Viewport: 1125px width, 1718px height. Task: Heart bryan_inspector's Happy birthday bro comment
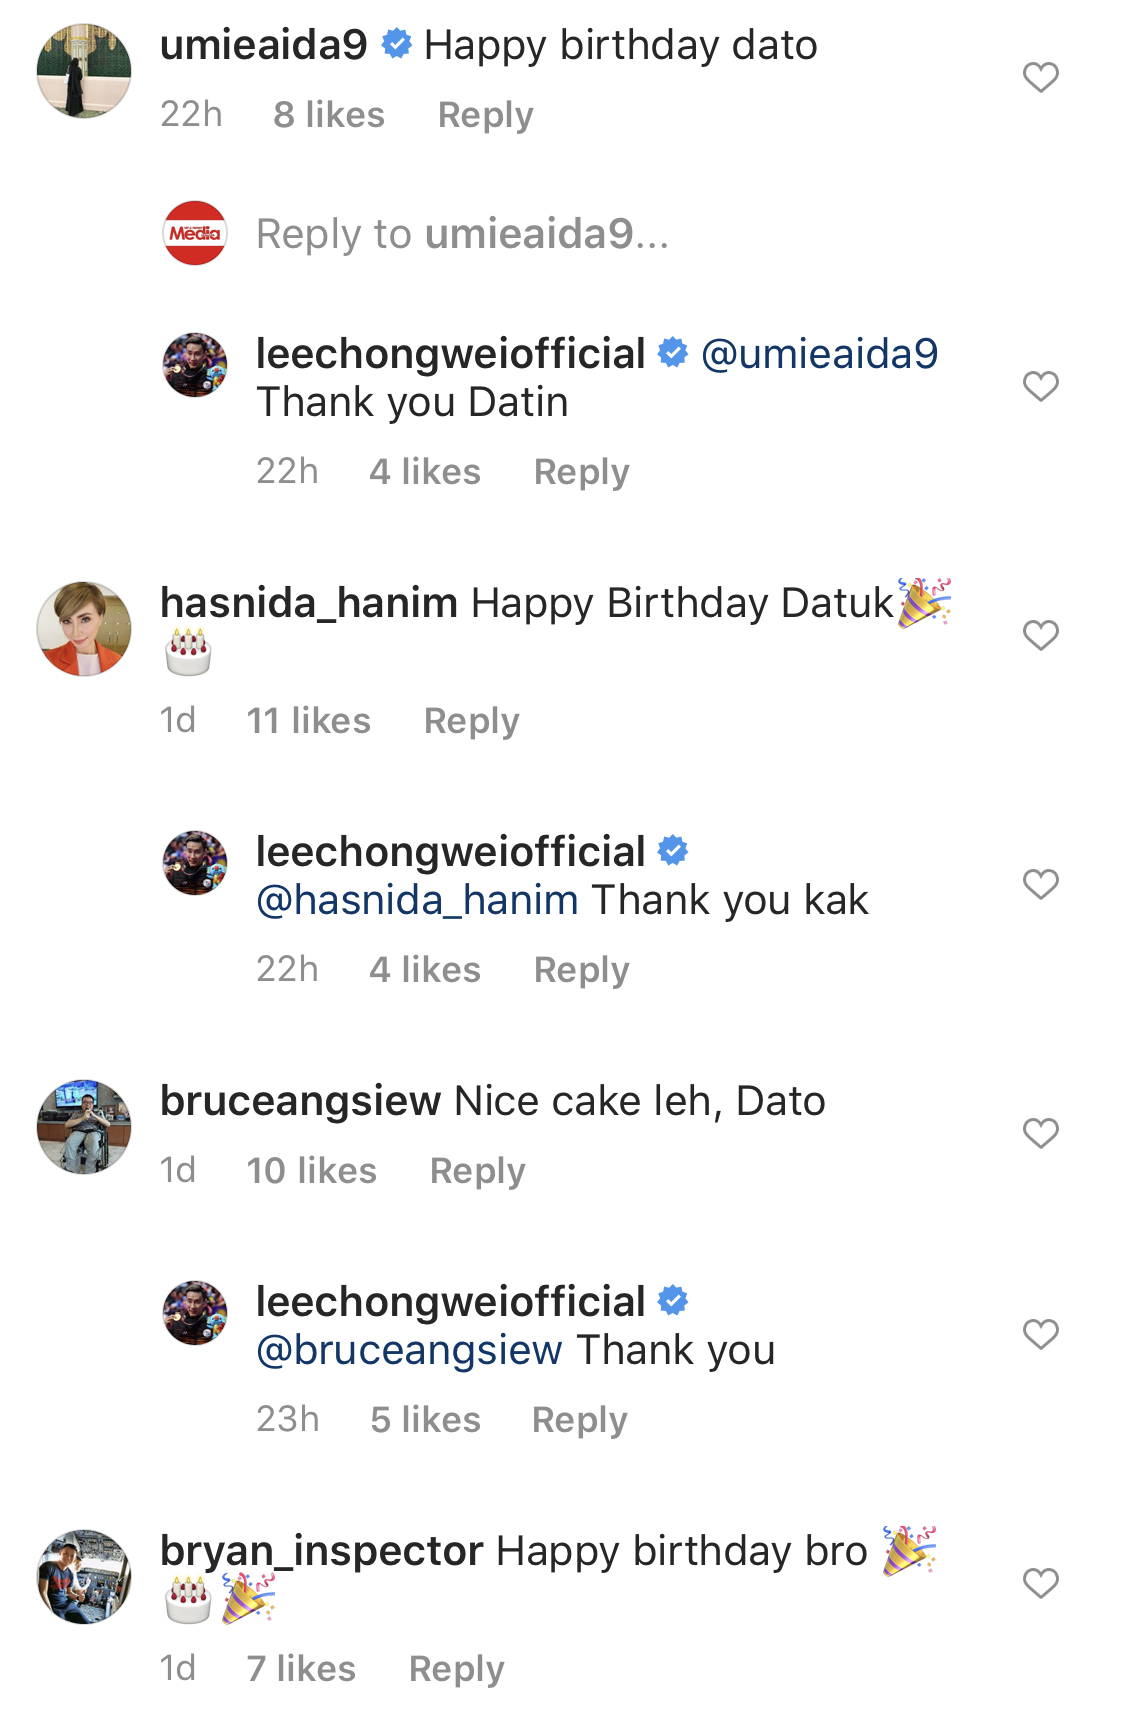1040,1583
